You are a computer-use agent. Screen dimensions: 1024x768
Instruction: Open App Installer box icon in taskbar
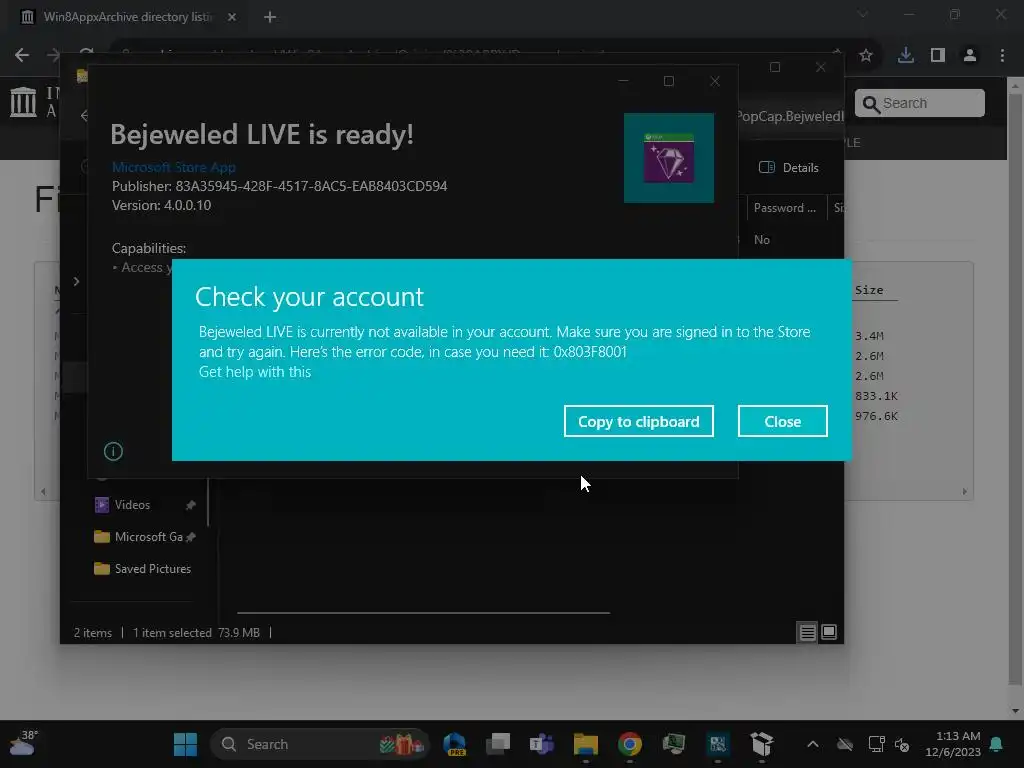pos(761,744)
